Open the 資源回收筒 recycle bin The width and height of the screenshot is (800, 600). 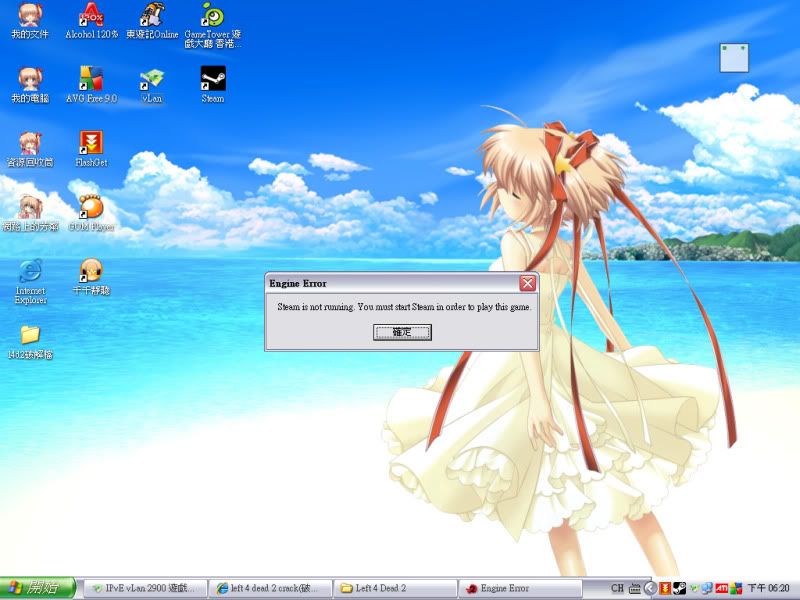tap(30, 143)
